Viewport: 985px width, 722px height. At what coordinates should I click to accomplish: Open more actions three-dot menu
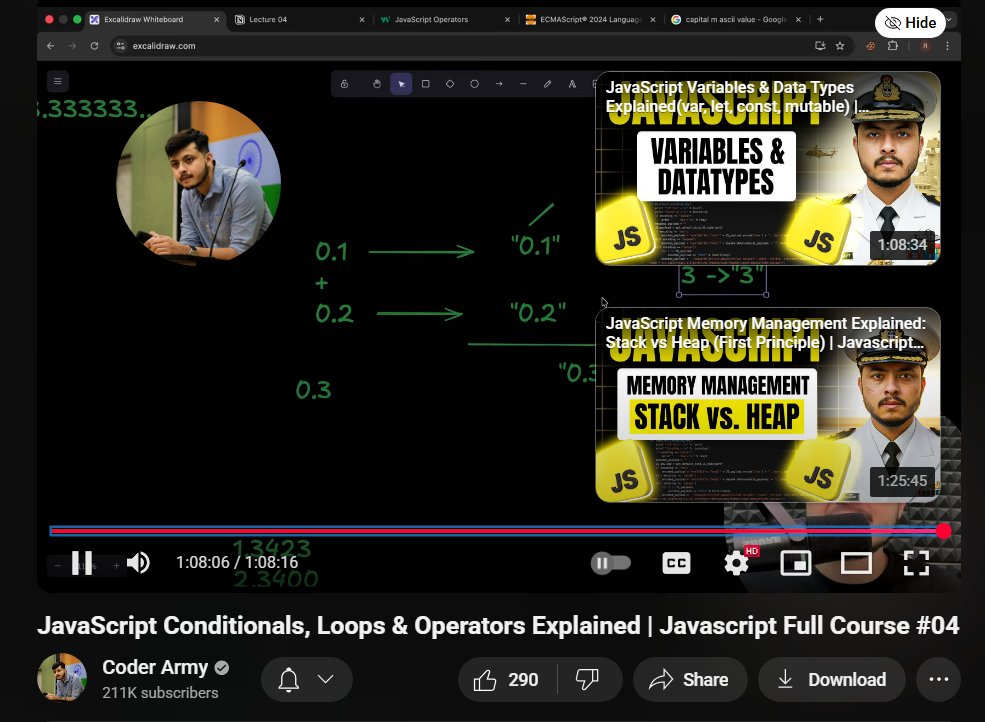coord(939,679)
